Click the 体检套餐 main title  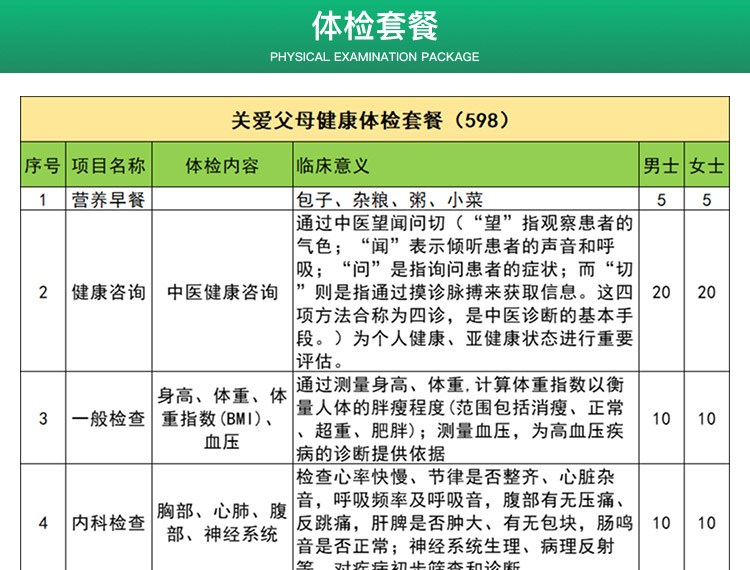374,25
